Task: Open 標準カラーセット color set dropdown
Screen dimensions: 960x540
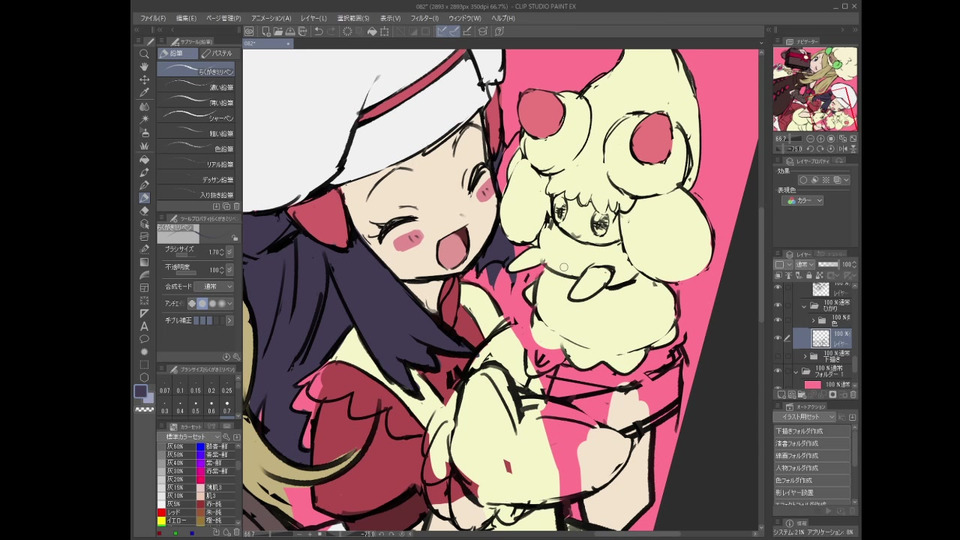Action: [x=189, y=437]
